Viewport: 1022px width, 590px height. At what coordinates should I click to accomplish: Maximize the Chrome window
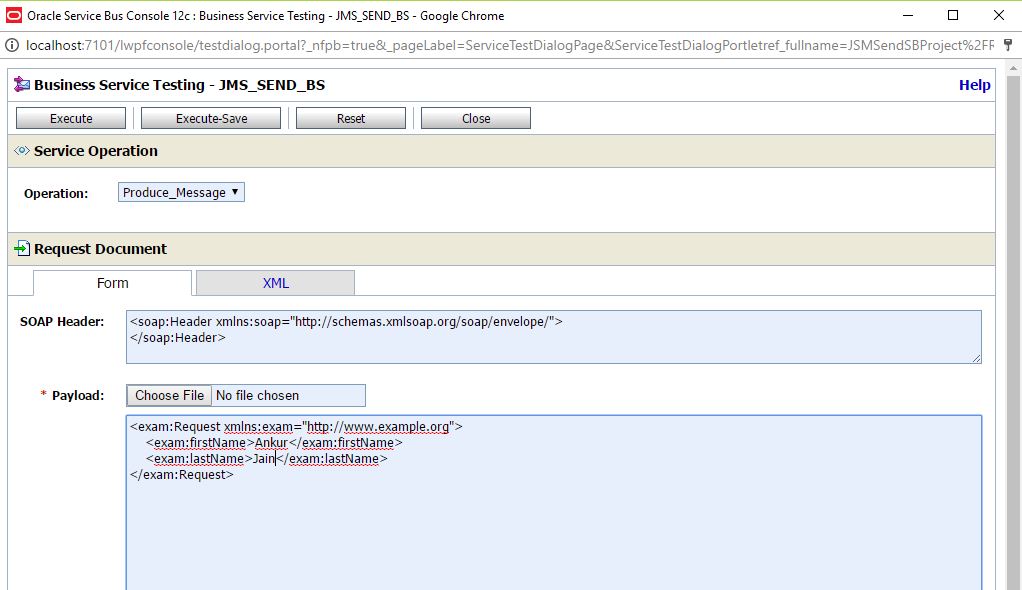953,15
